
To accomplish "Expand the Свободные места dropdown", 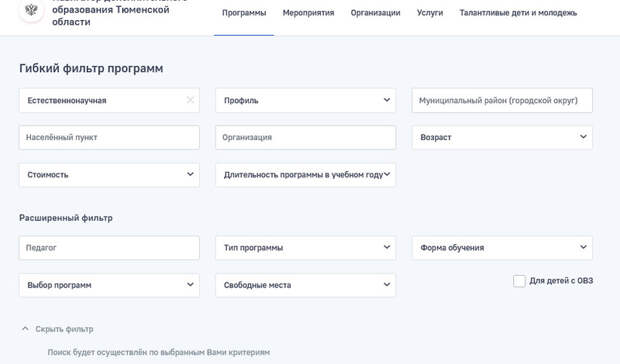I will (305, 285).
